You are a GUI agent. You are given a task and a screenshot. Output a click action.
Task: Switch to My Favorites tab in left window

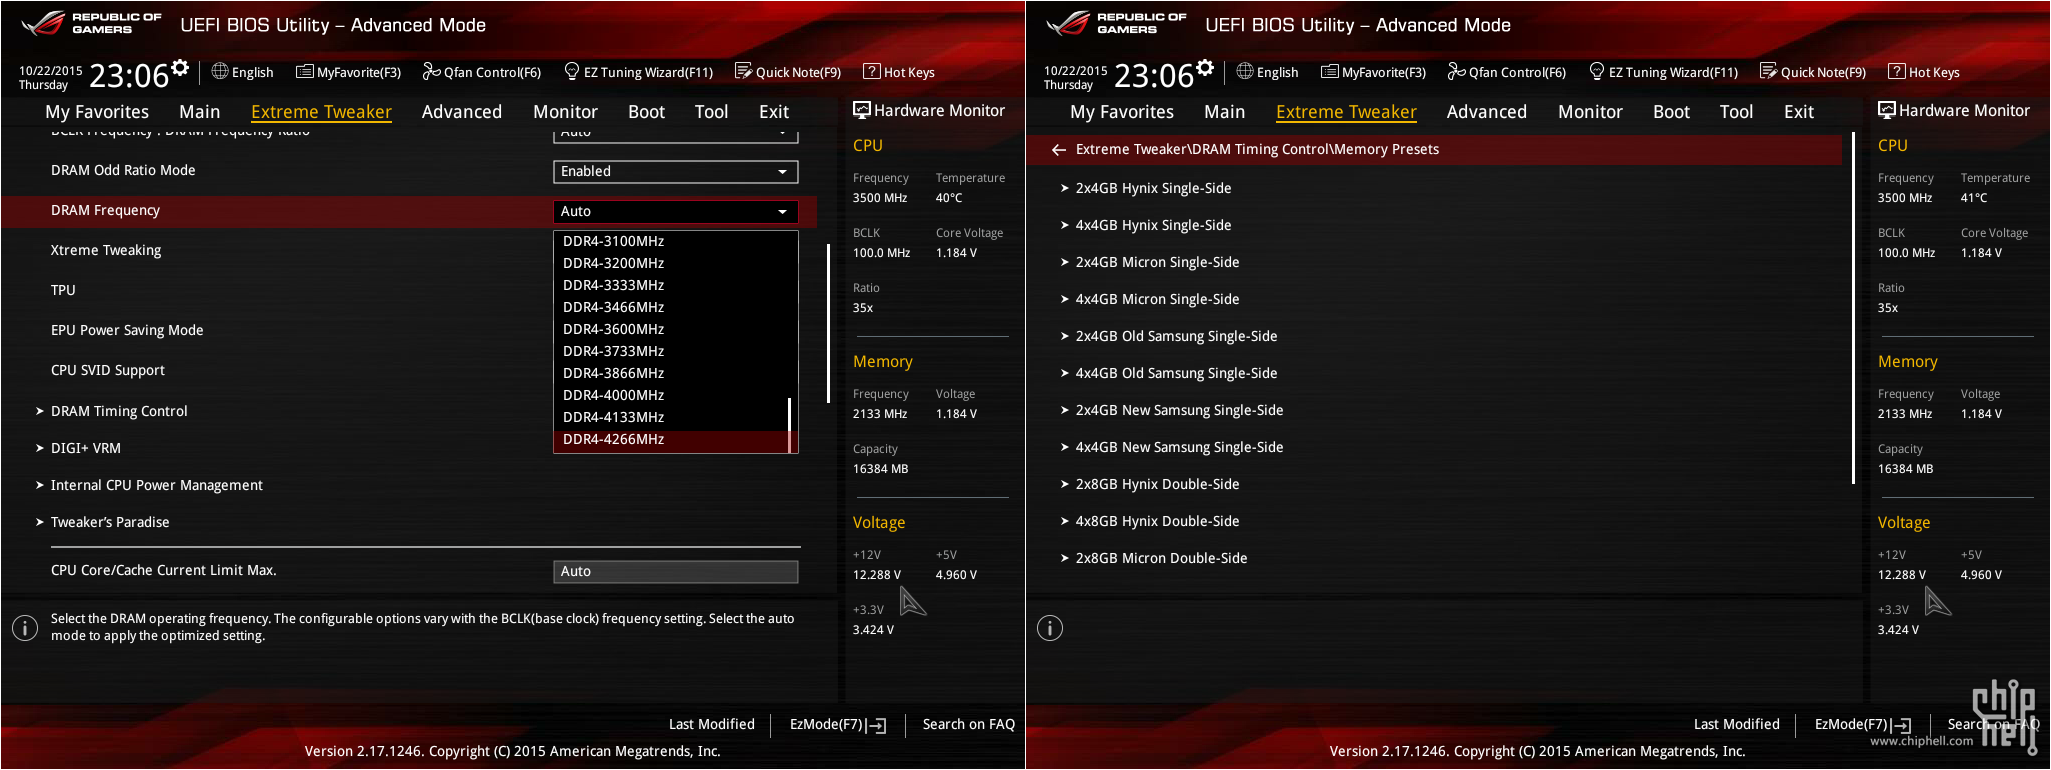pos(97,112)
